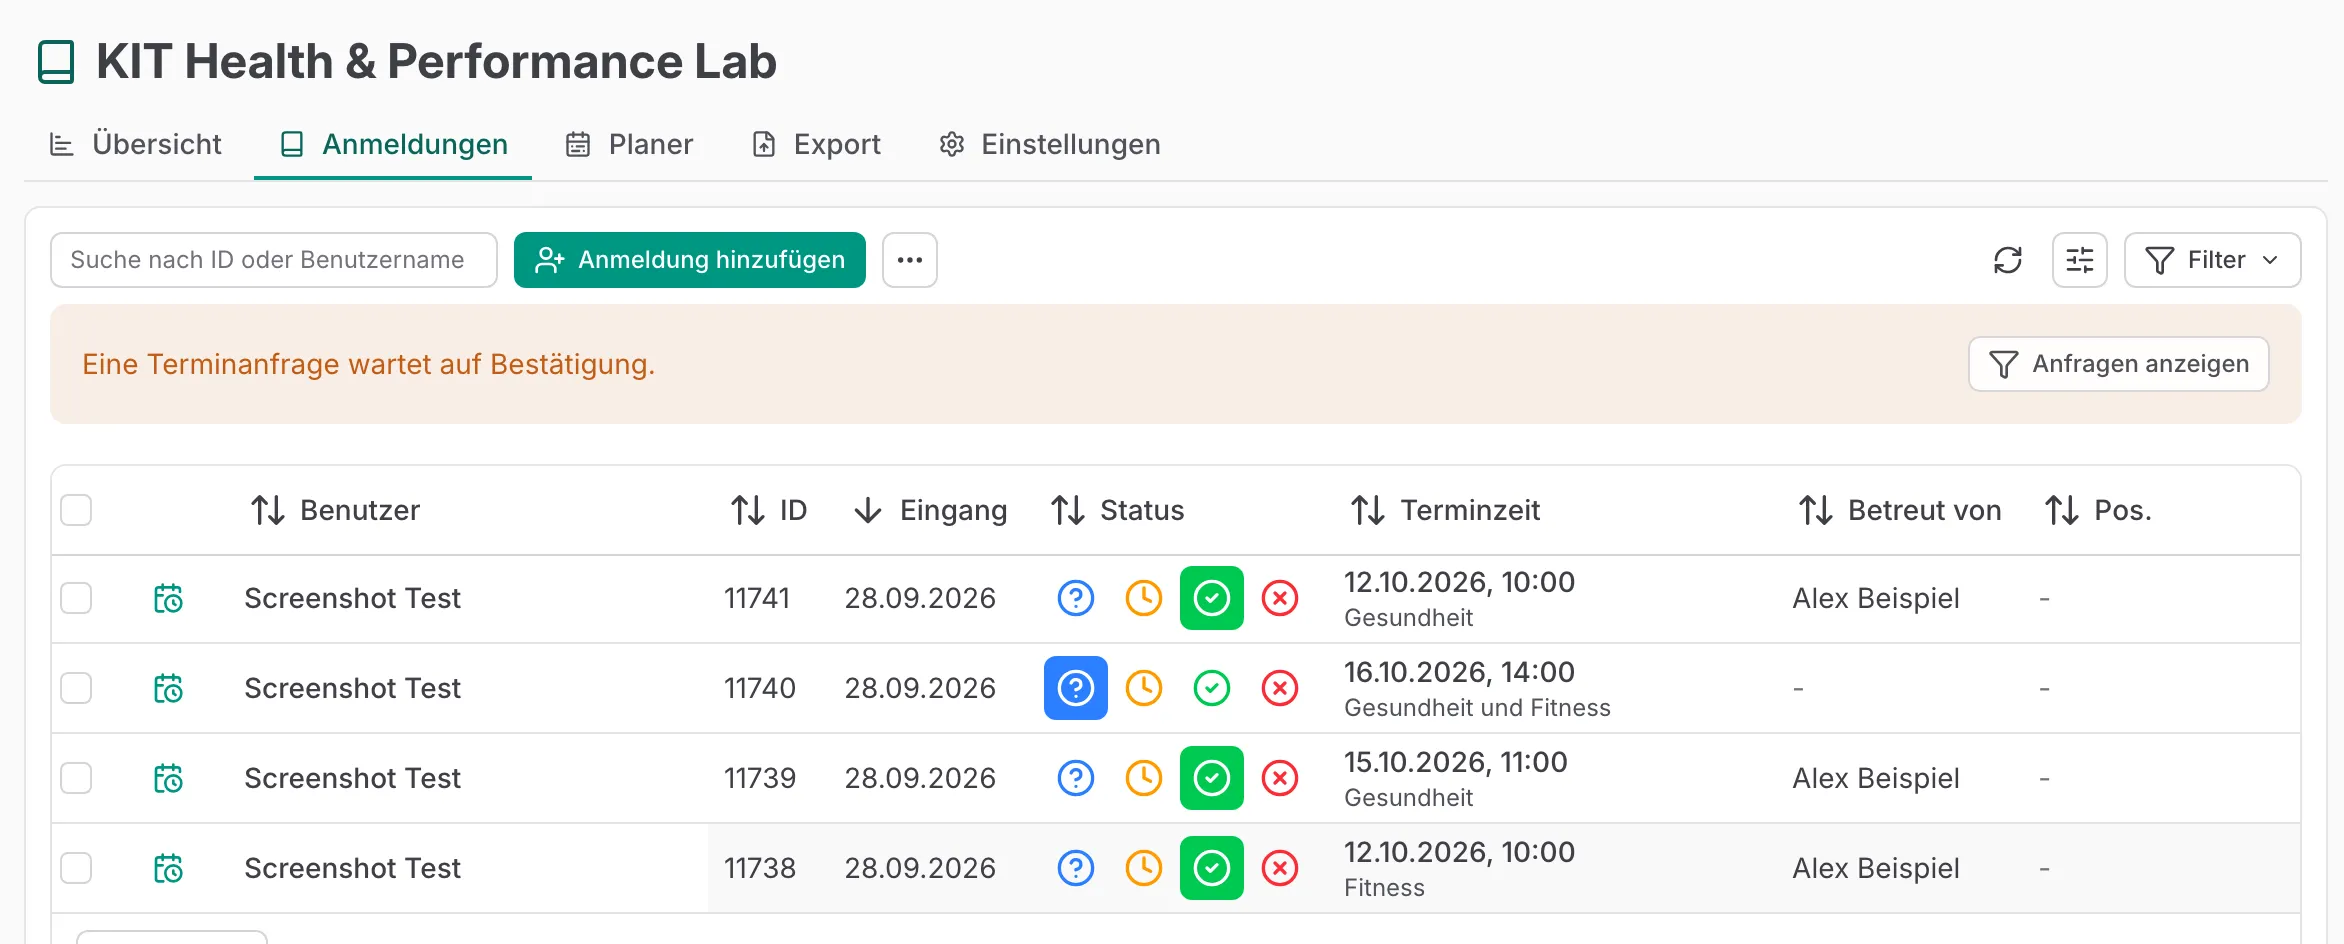Open the Planer tab

pos(629,144)
